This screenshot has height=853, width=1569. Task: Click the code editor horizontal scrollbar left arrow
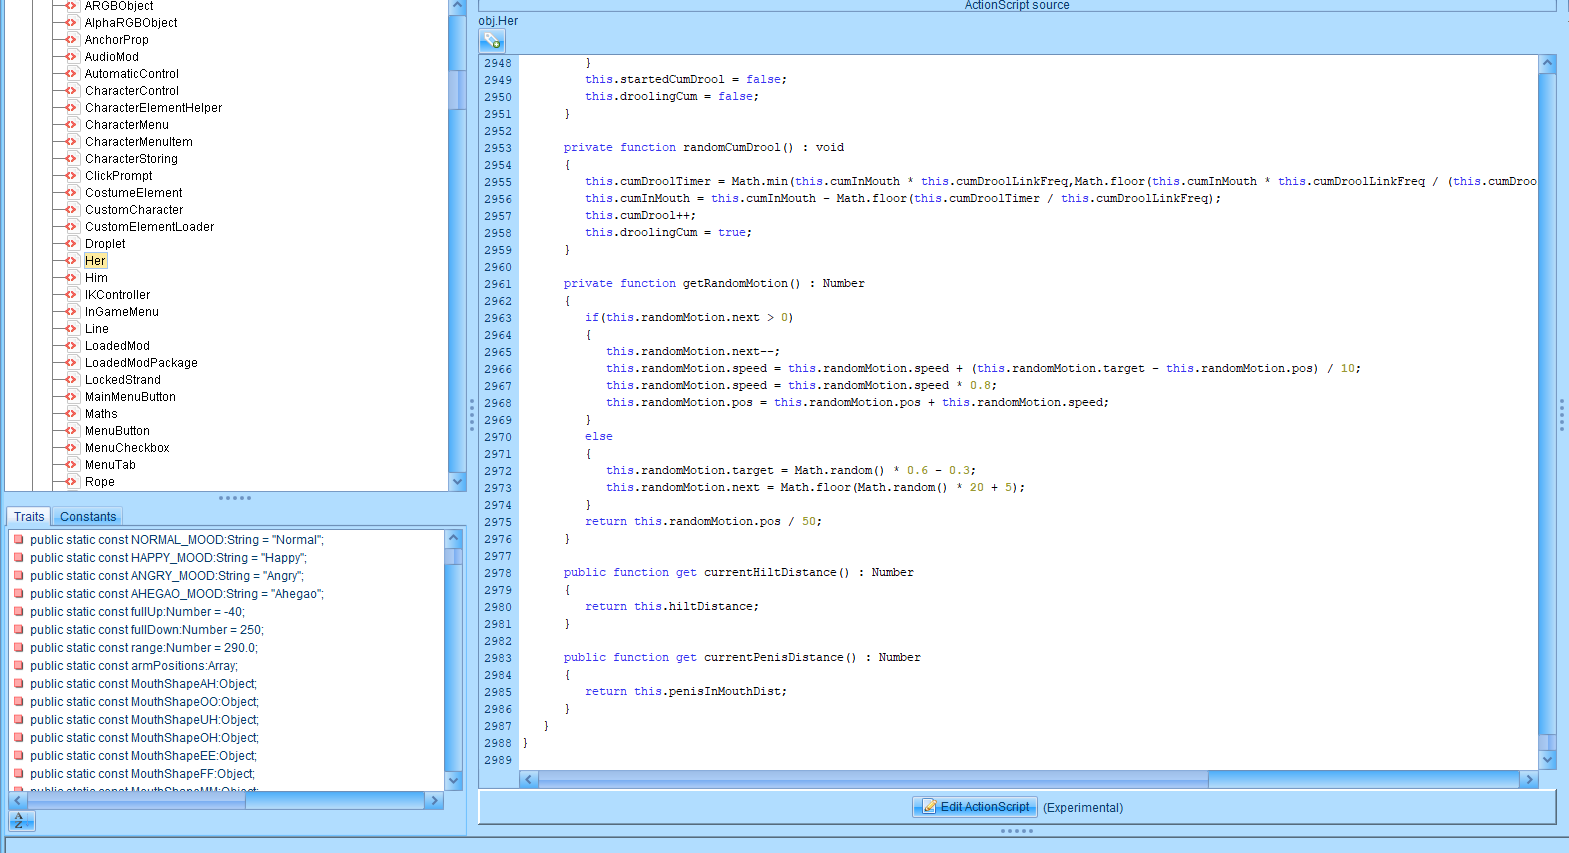pos(529,779)
